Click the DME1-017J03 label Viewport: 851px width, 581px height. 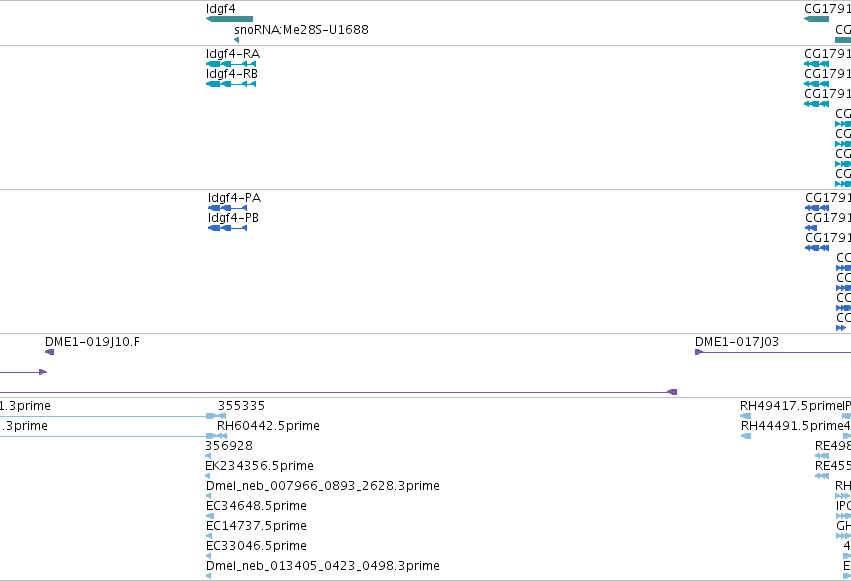click(737, 342)
